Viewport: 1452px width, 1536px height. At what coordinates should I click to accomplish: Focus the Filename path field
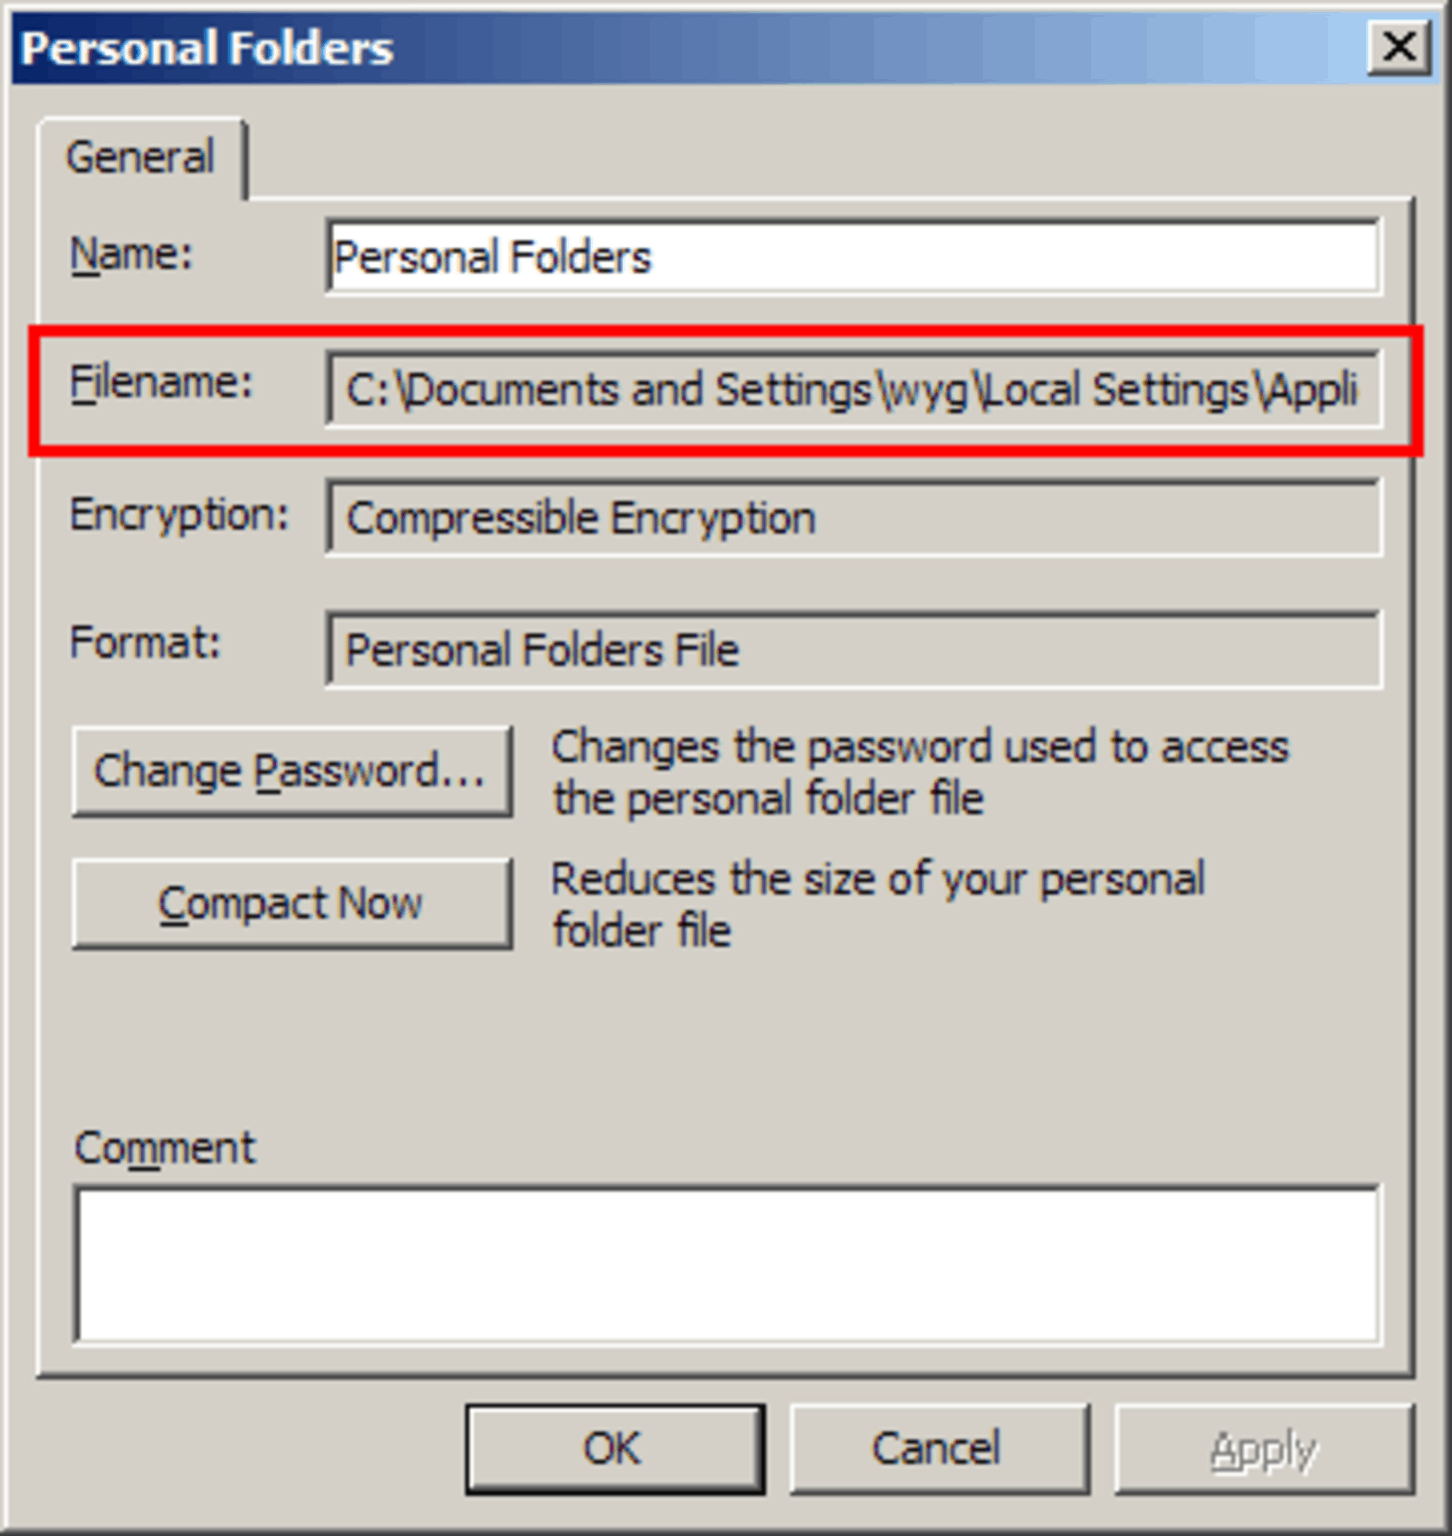click(x=853, y=389)
